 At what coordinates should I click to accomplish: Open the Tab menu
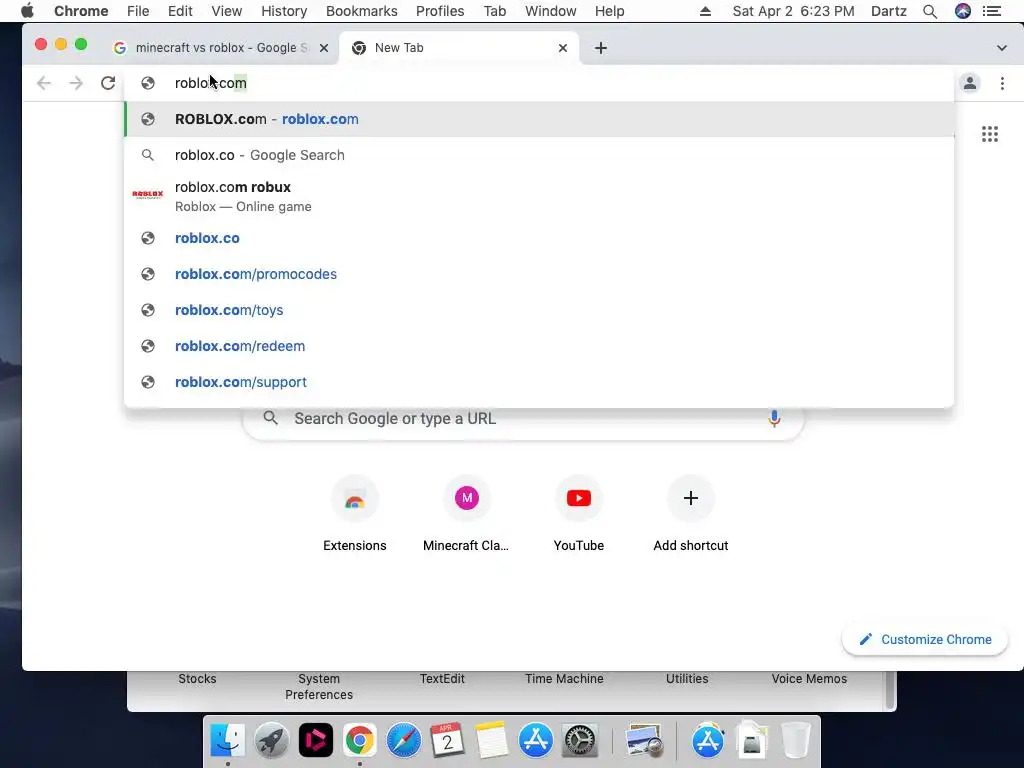tap(494, 11)
